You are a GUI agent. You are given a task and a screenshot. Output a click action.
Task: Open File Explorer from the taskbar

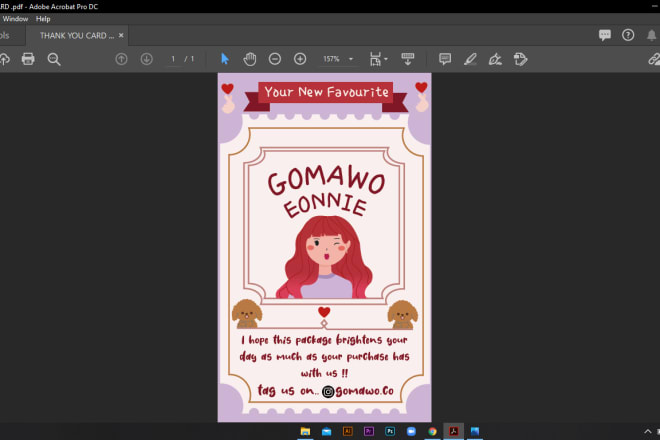pos(305,431)
